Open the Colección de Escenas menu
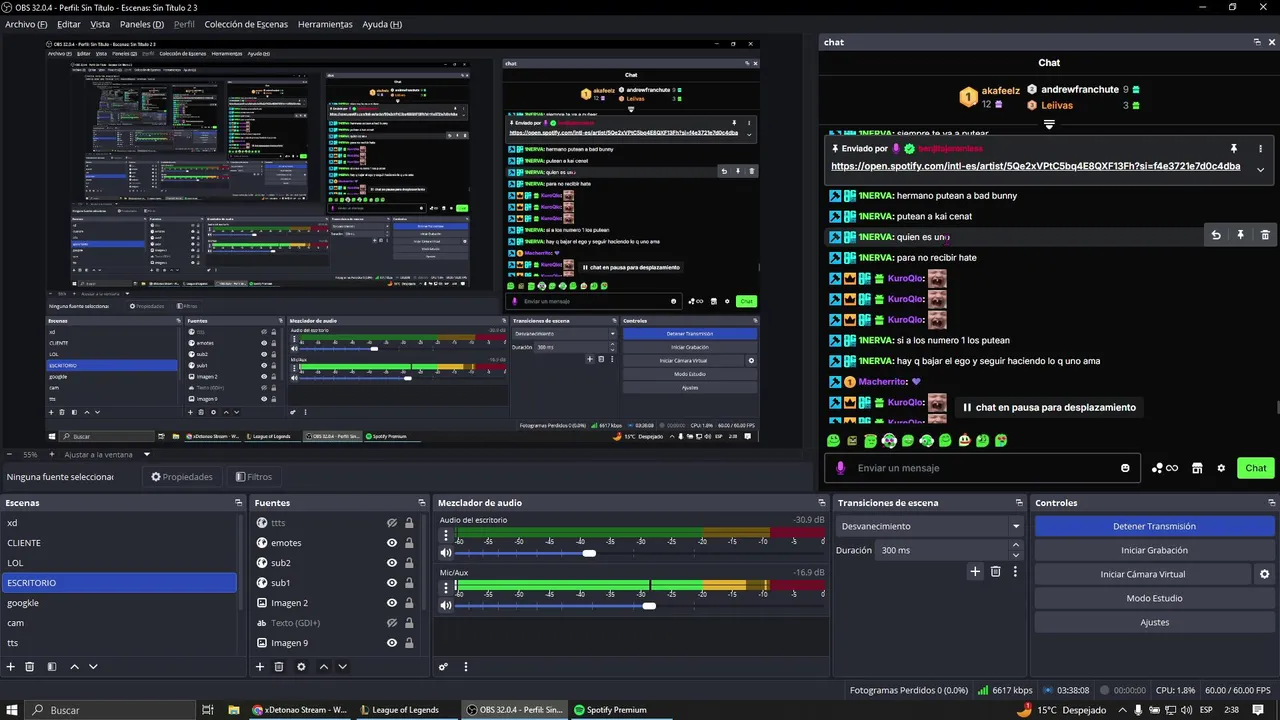The image size is (1280, 720). tap(246, 24)
